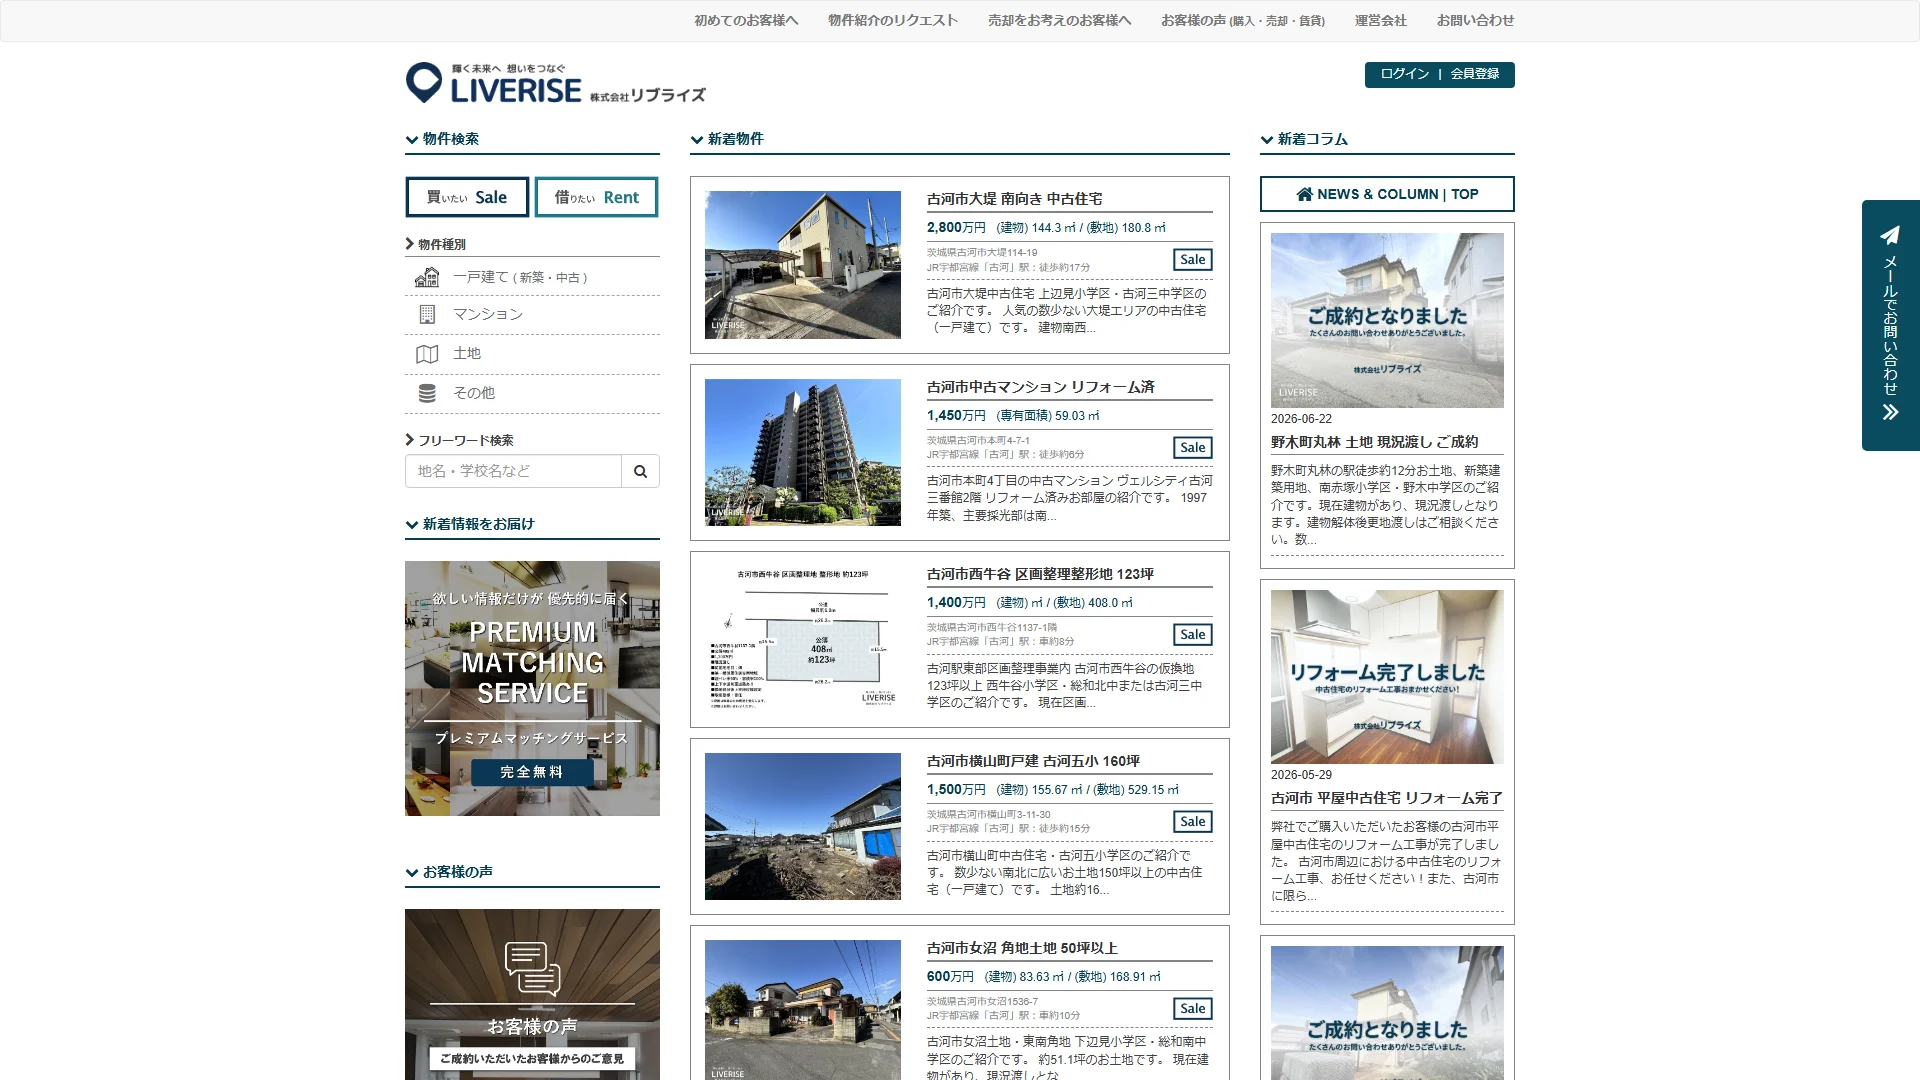Toggle the 新着情報をお届け section chevron
Viewport: 1920px width, 1080px height.
point(412,525)
